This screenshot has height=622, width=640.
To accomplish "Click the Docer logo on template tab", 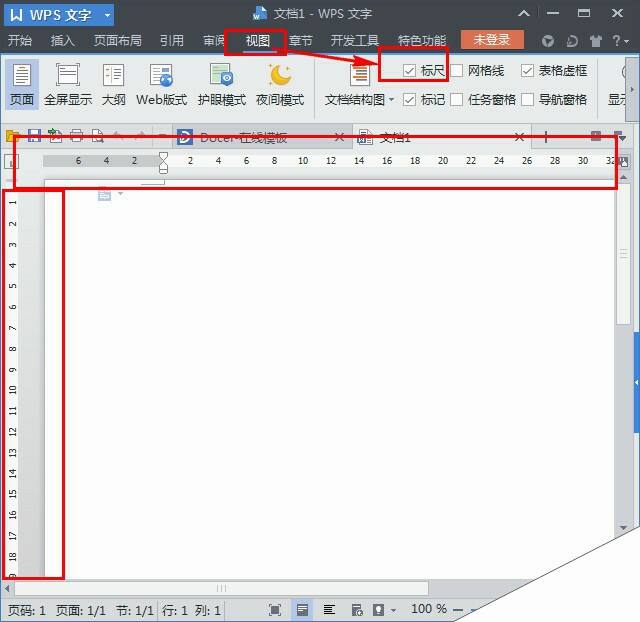I will (184, 137).
